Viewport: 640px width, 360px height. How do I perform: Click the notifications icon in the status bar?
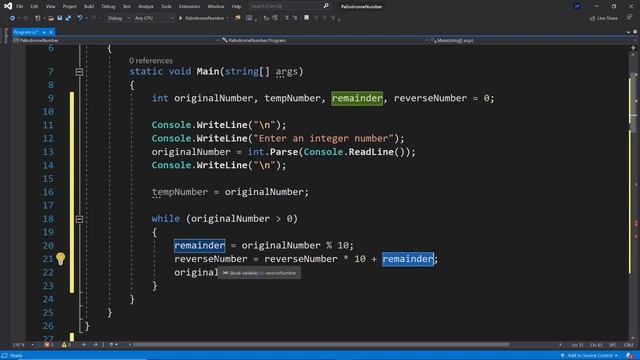[631, 356]
